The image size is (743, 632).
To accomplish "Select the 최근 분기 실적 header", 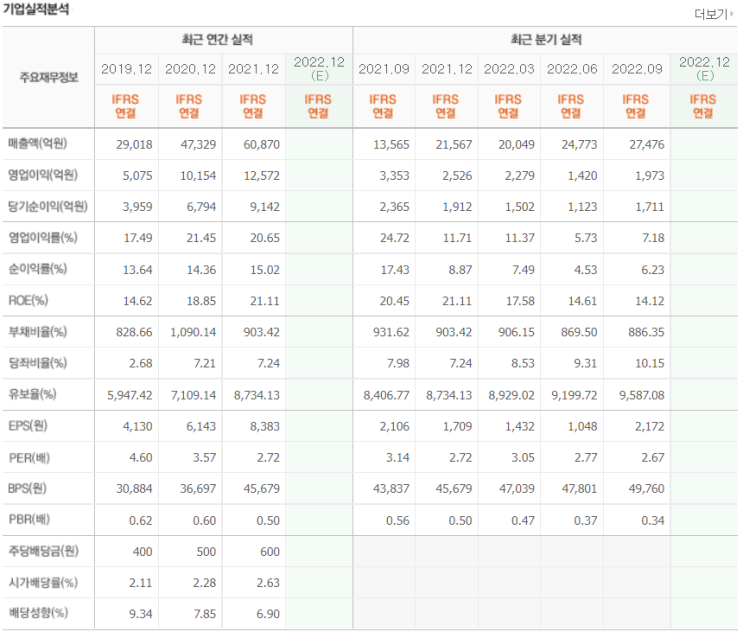I will pos(546,39).
